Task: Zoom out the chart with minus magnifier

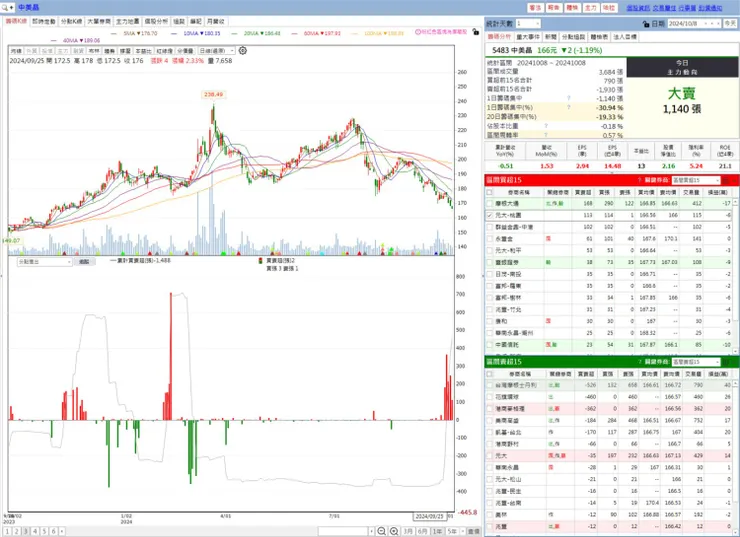Action: tap(382, 531)
